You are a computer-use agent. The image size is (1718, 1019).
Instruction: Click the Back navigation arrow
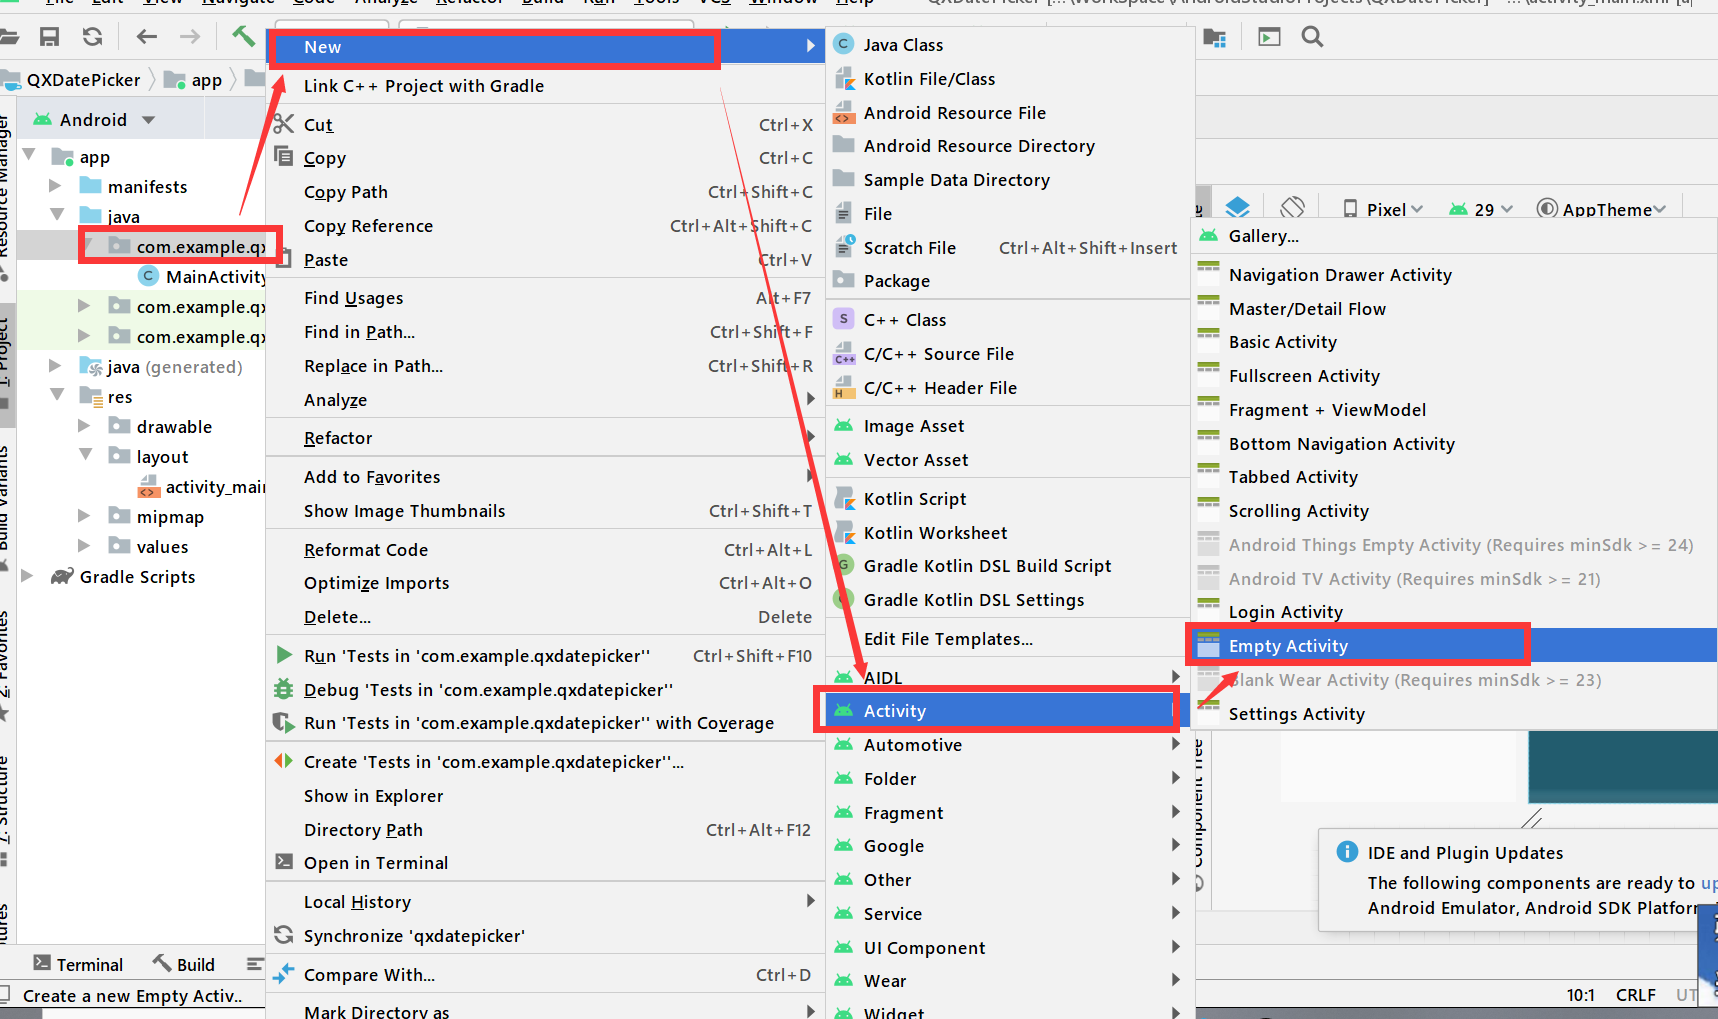pyautogui.click(x=147, y=37)
